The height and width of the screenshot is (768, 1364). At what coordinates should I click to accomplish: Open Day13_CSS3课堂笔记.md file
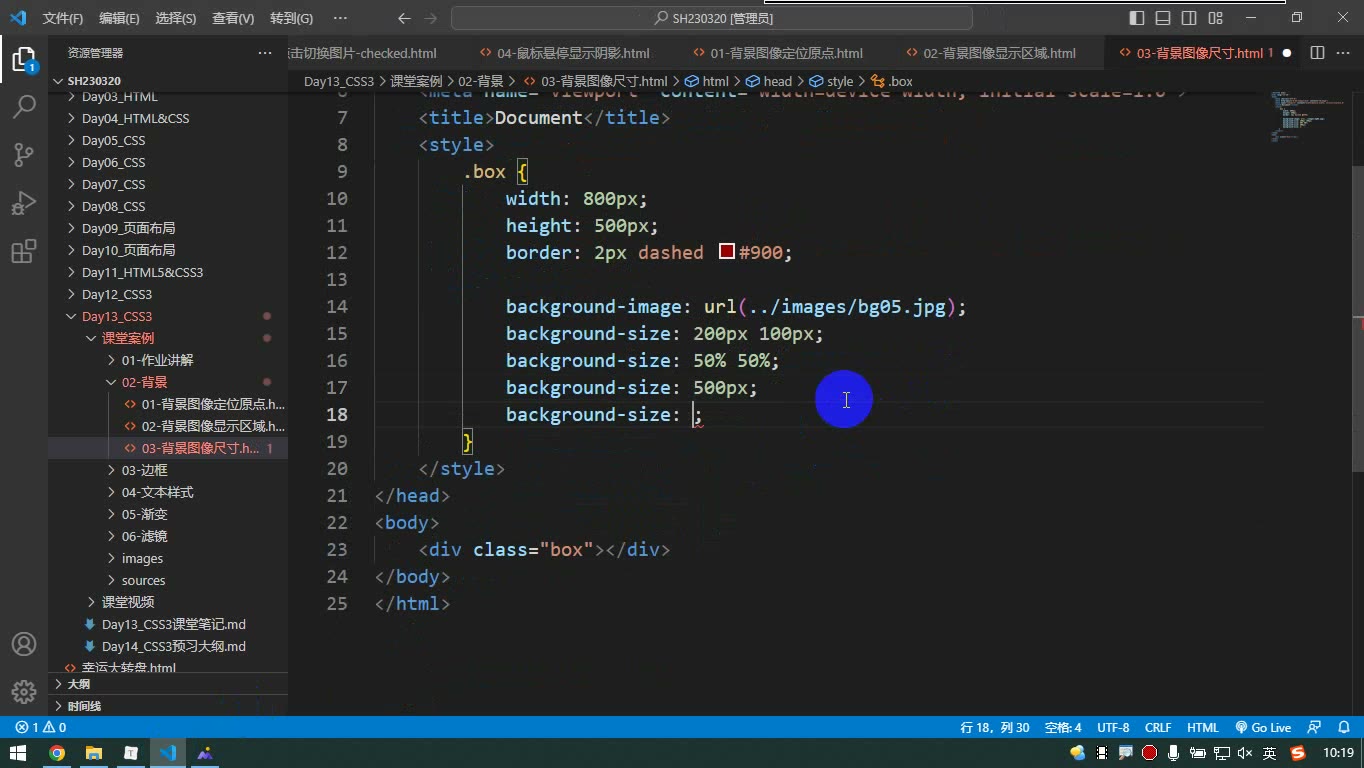pyautogui.click(x=174, y=624)
